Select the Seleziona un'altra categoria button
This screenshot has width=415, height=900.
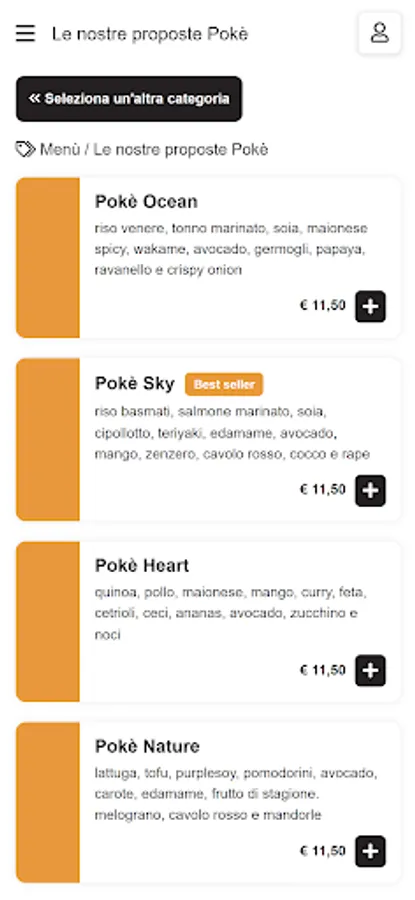(x=129, y=99)
